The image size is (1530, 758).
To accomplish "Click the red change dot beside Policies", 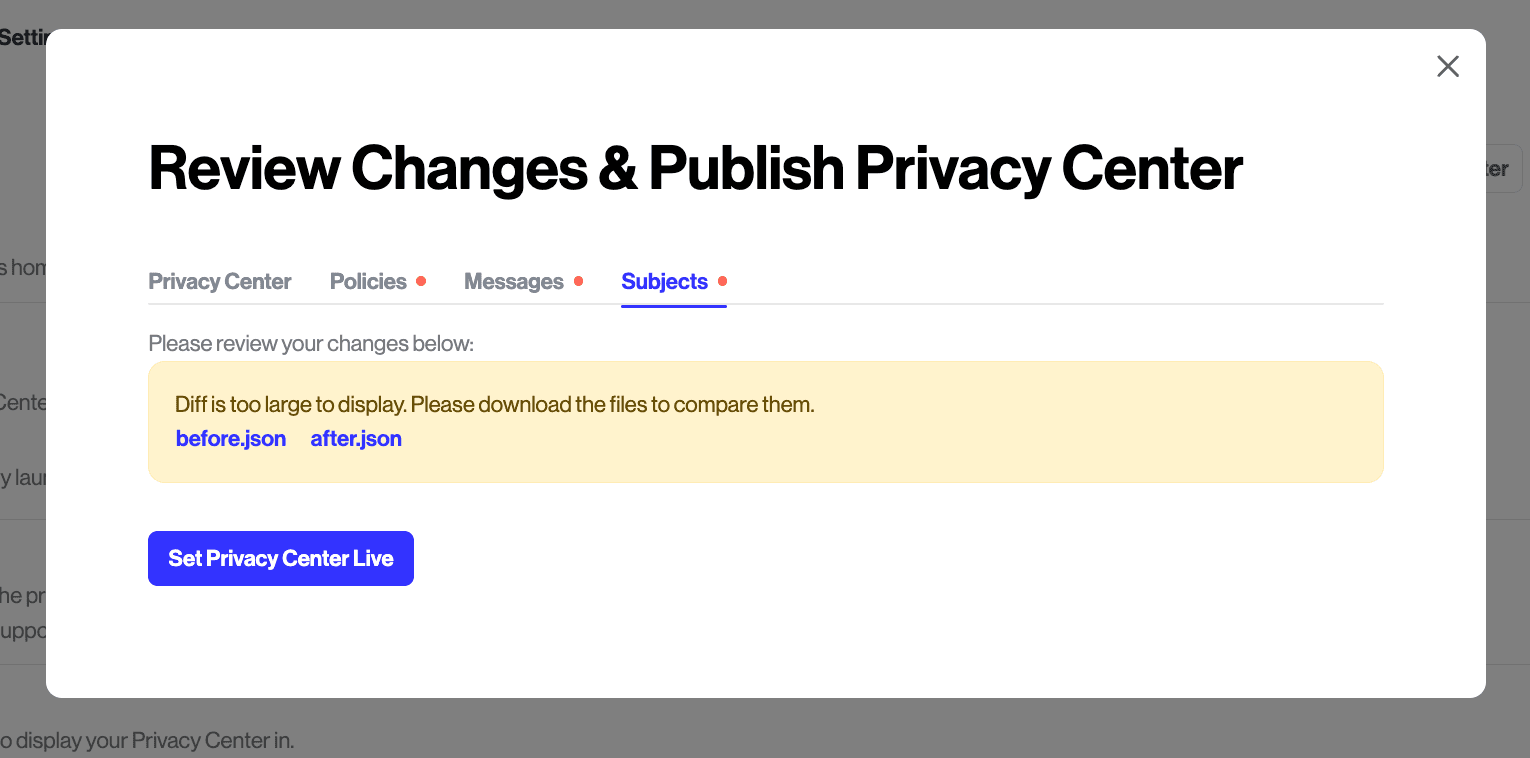I will coord(421,281).
